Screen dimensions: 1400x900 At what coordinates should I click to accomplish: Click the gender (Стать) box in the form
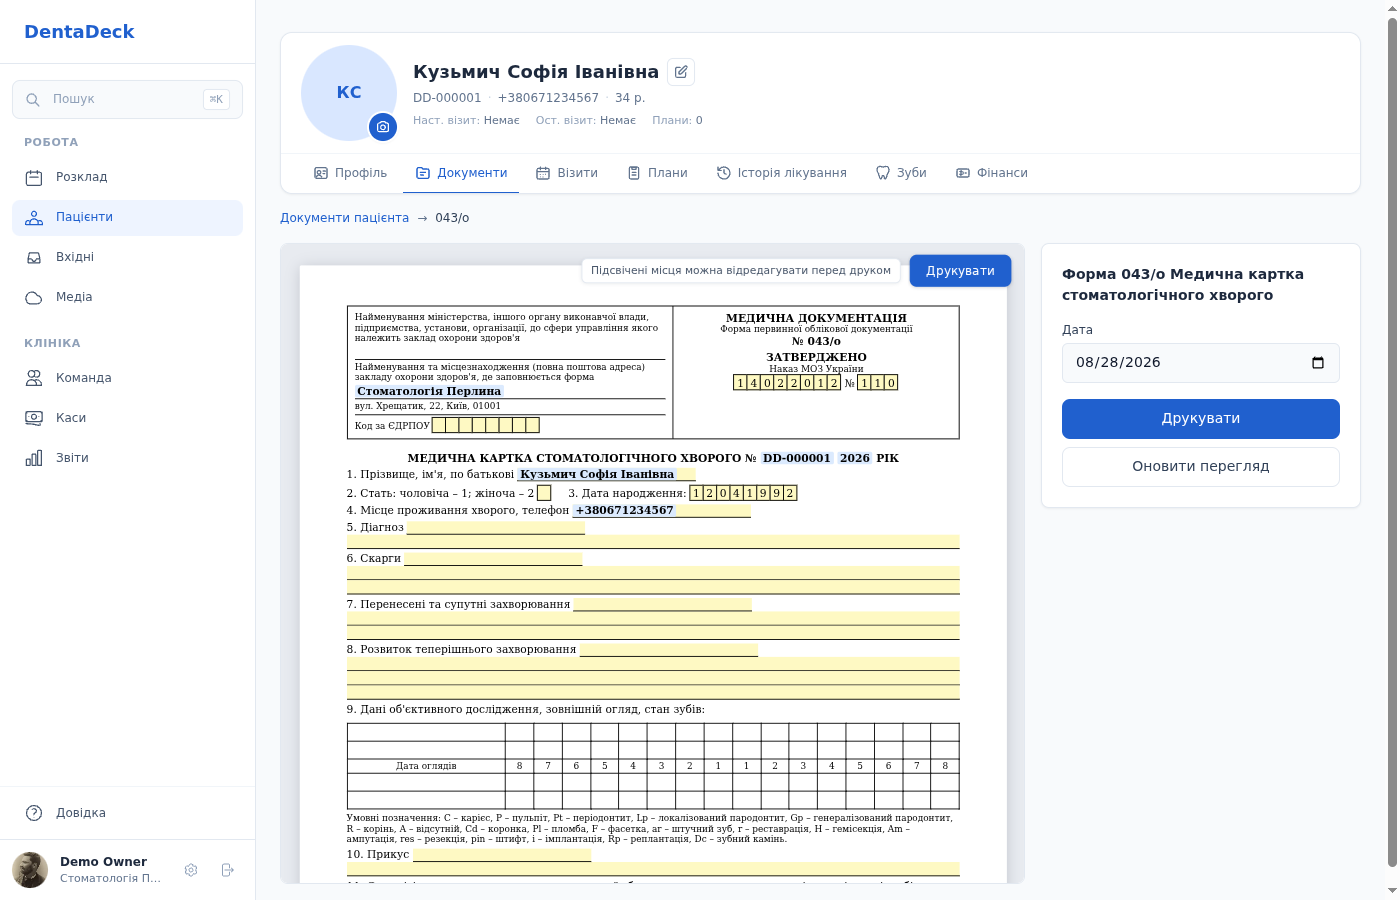click(x=544, y=493)
